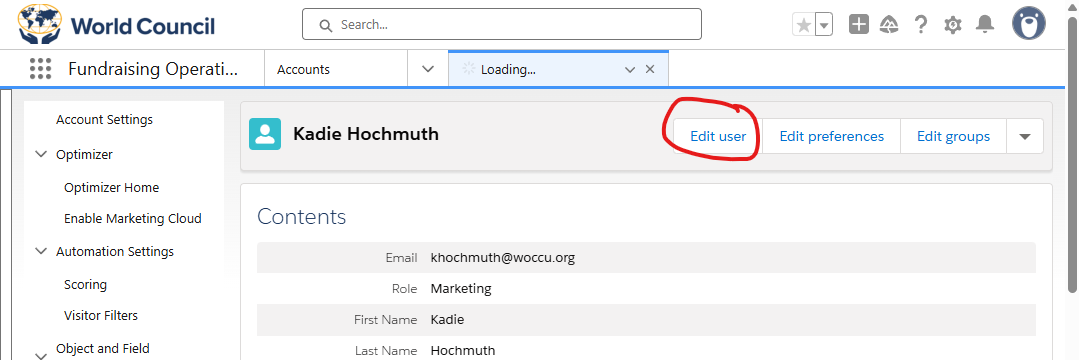Screen dimensions: 1079x360
Task: Open the Help question mark icon
Action: [x=921, y=25]
